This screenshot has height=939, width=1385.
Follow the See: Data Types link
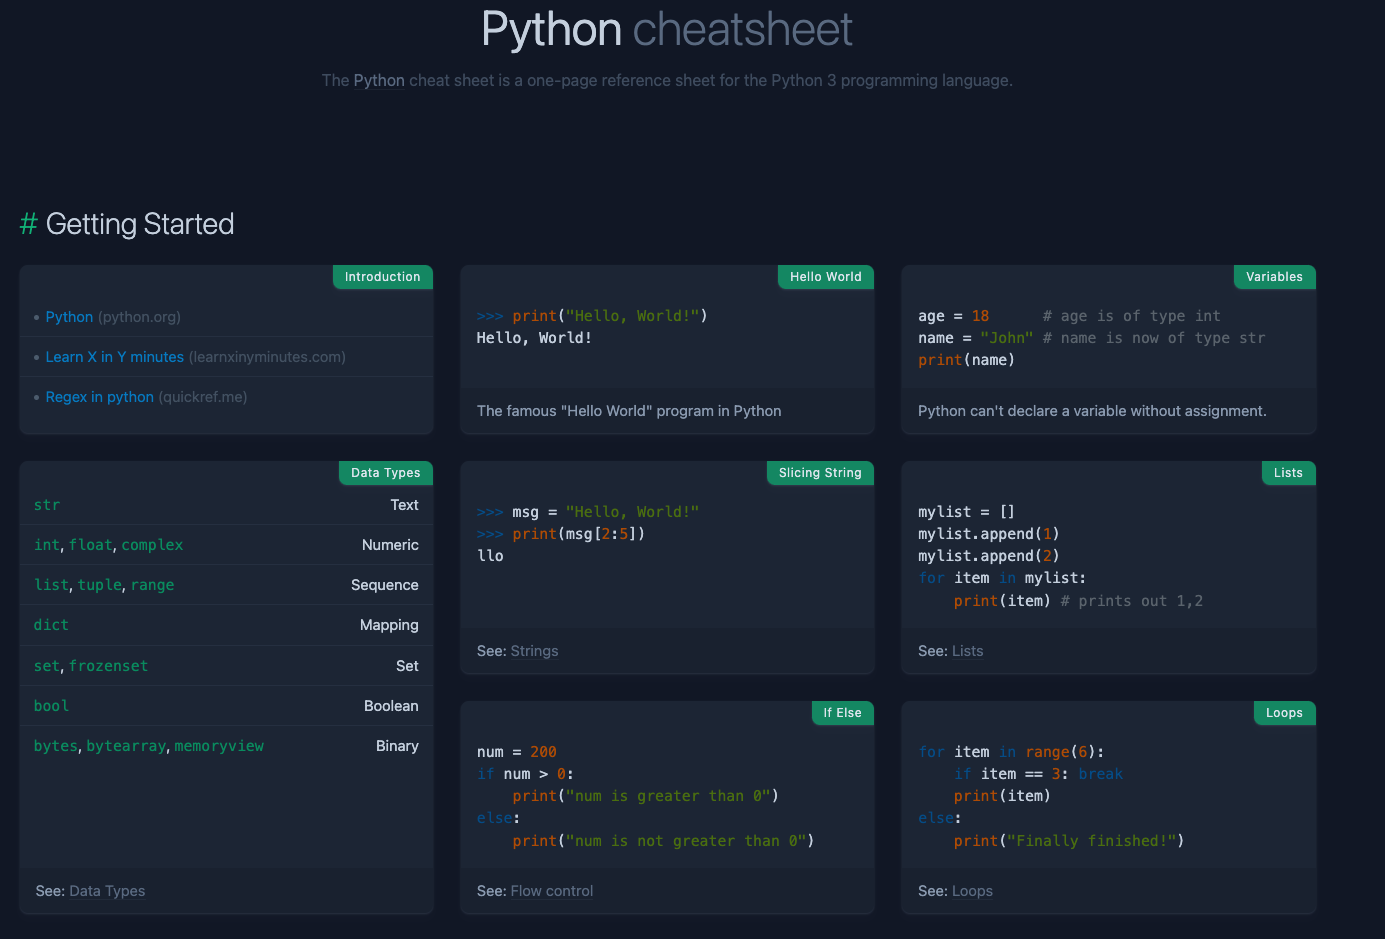[x=107, y=891]
